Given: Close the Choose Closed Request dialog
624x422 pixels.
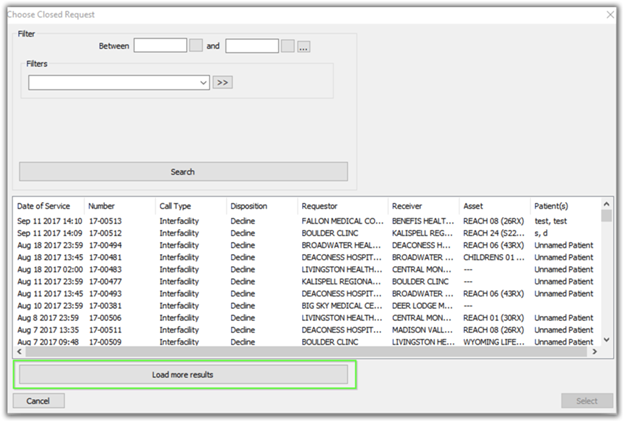Looking at the screenshot, I should (610, 15).
